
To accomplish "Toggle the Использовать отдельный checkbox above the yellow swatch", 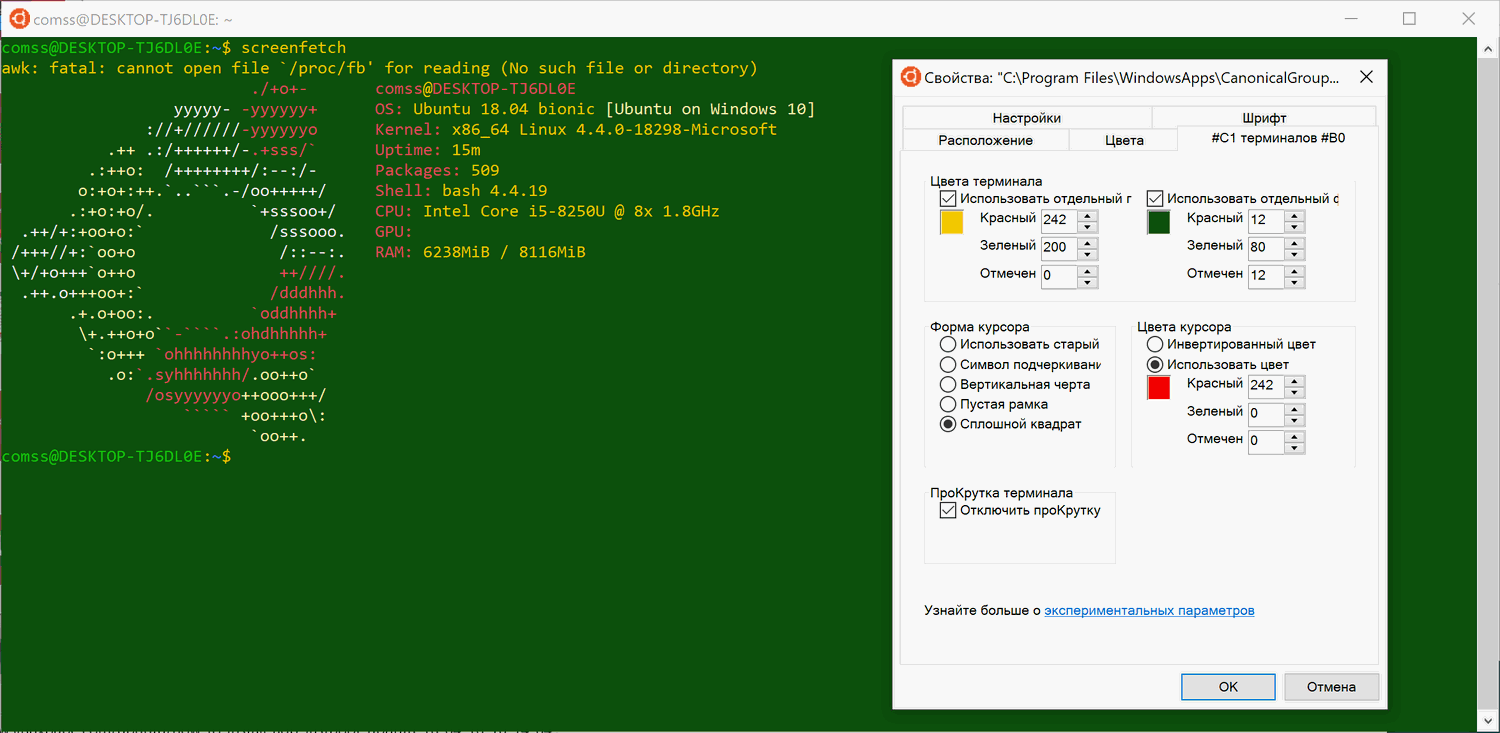I will click(x=948, y=199).
